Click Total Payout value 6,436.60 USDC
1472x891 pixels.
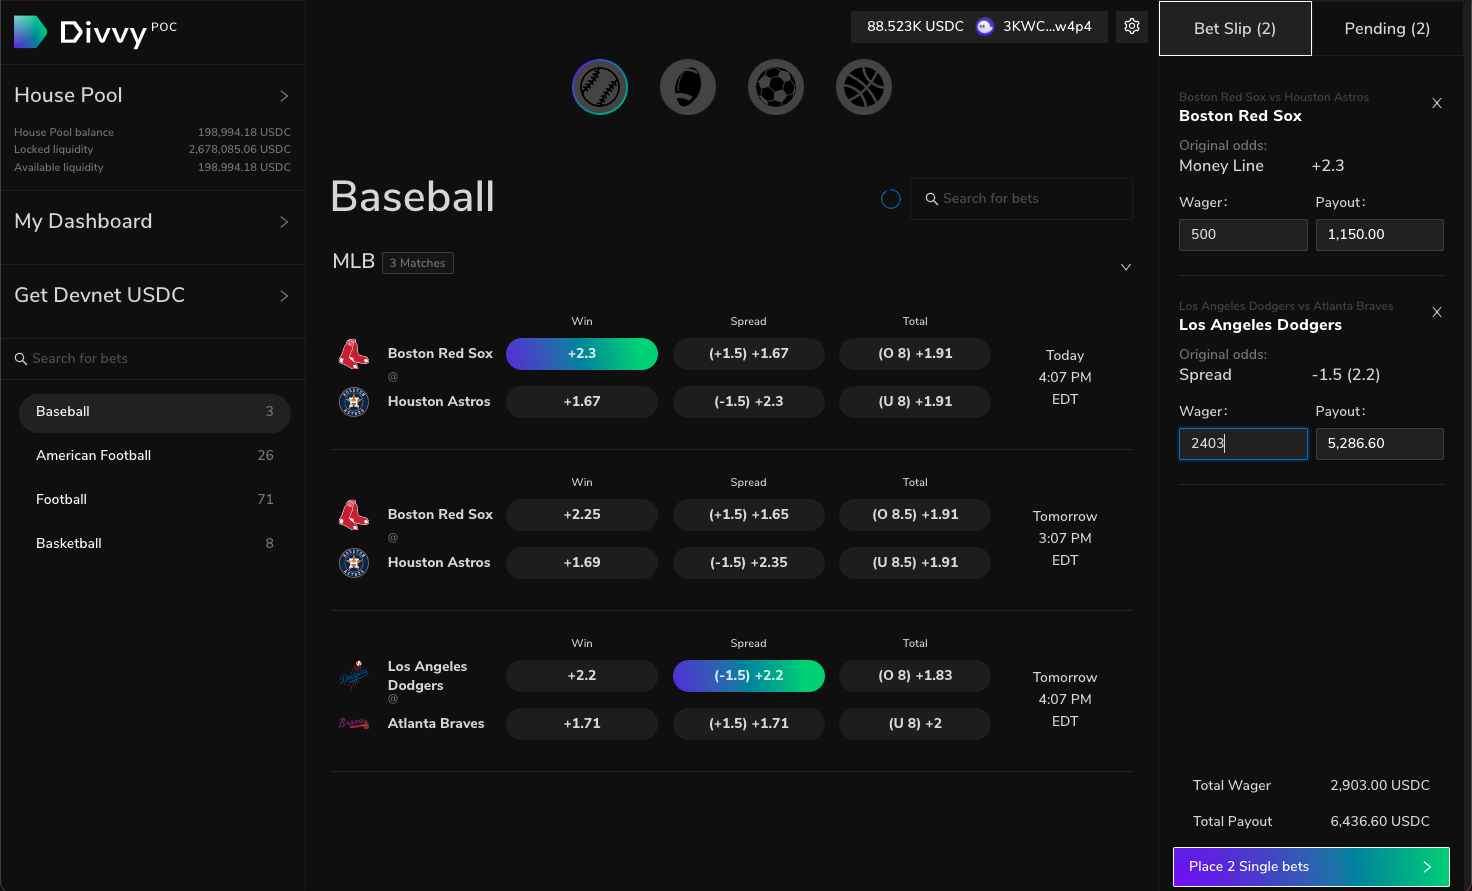[1380, 822]
